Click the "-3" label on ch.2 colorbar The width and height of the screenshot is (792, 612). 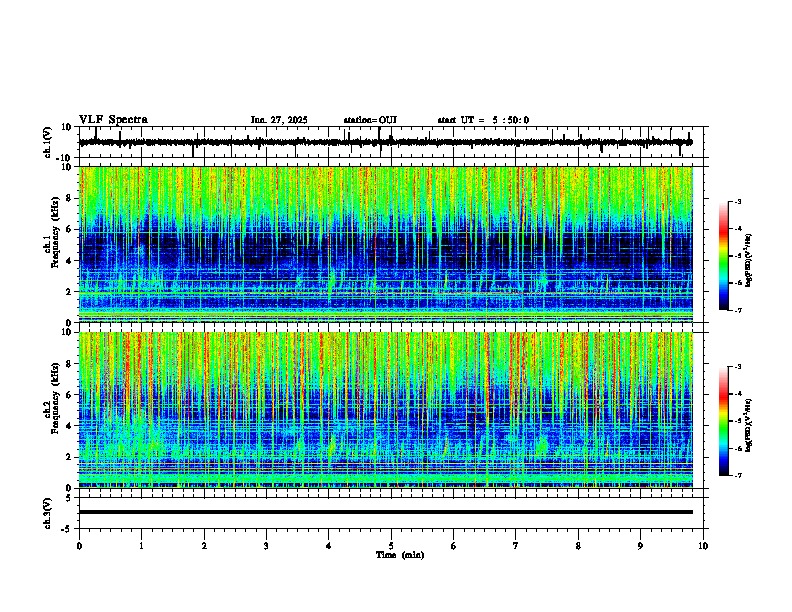(737, 367)
